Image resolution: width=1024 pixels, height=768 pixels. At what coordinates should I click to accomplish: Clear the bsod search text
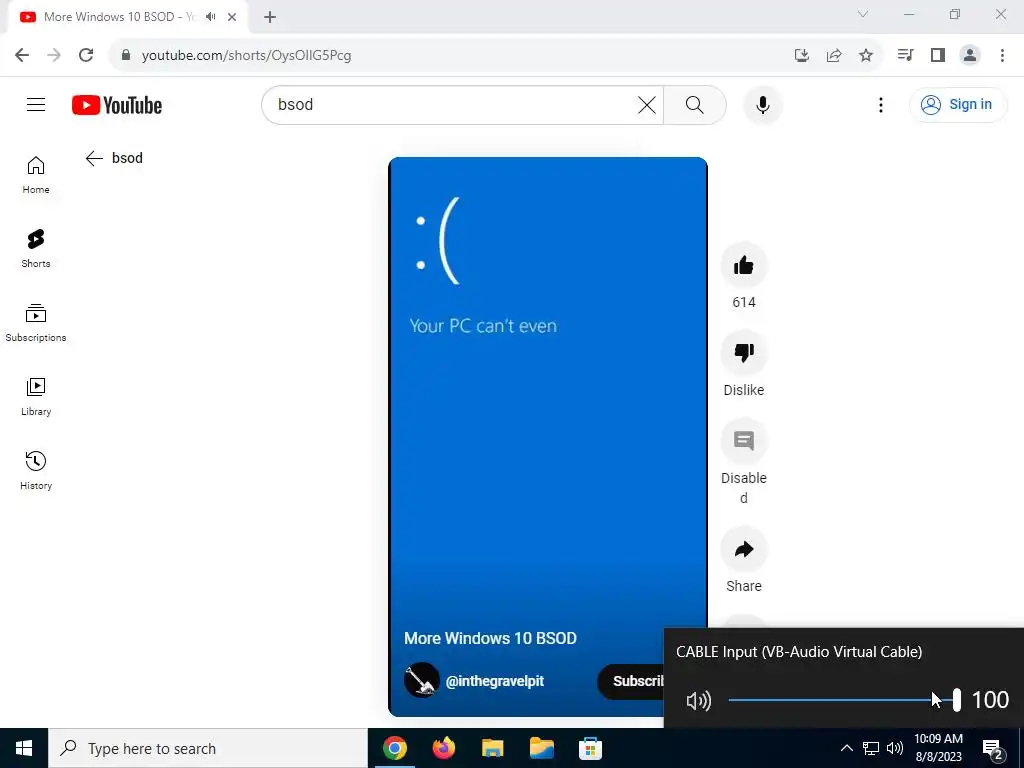tap(647, 104)
